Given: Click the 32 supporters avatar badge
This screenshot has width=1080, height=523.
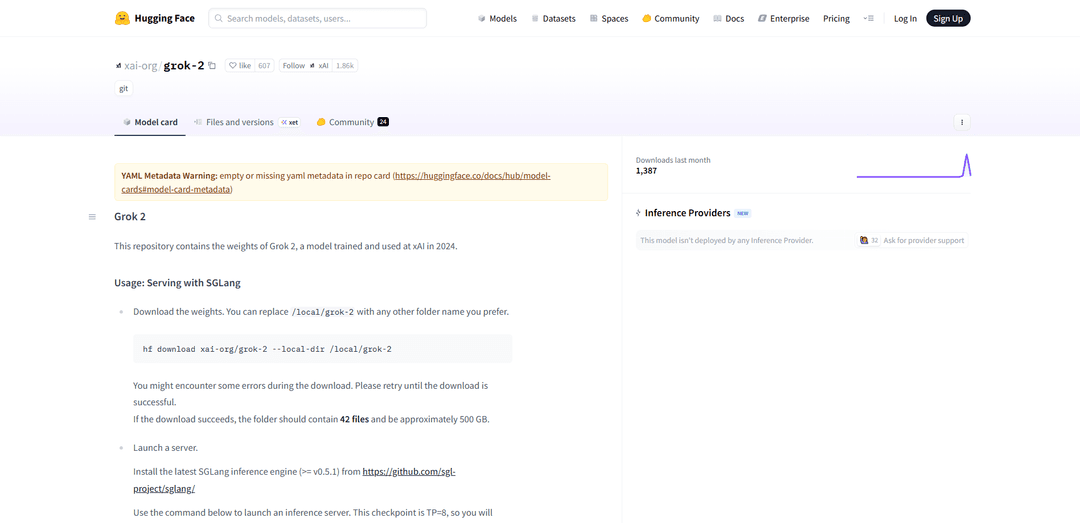Looking at the screenshot, I should (869, 240).
